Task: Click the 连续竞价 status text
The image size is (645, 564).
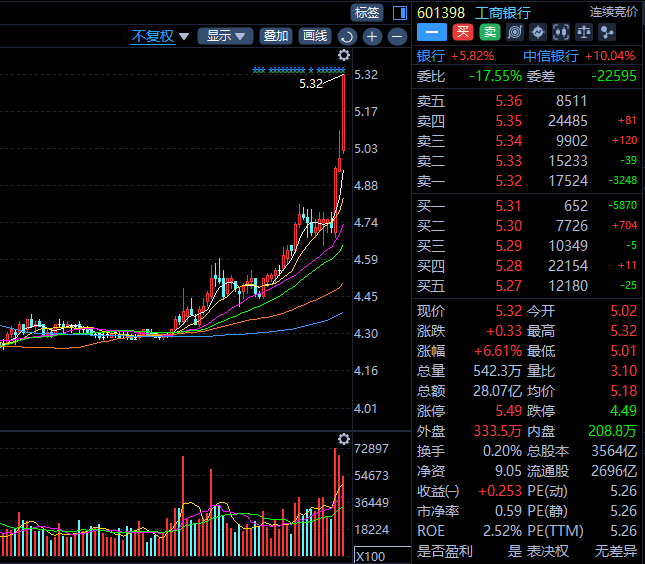Action: pos(613,12)
